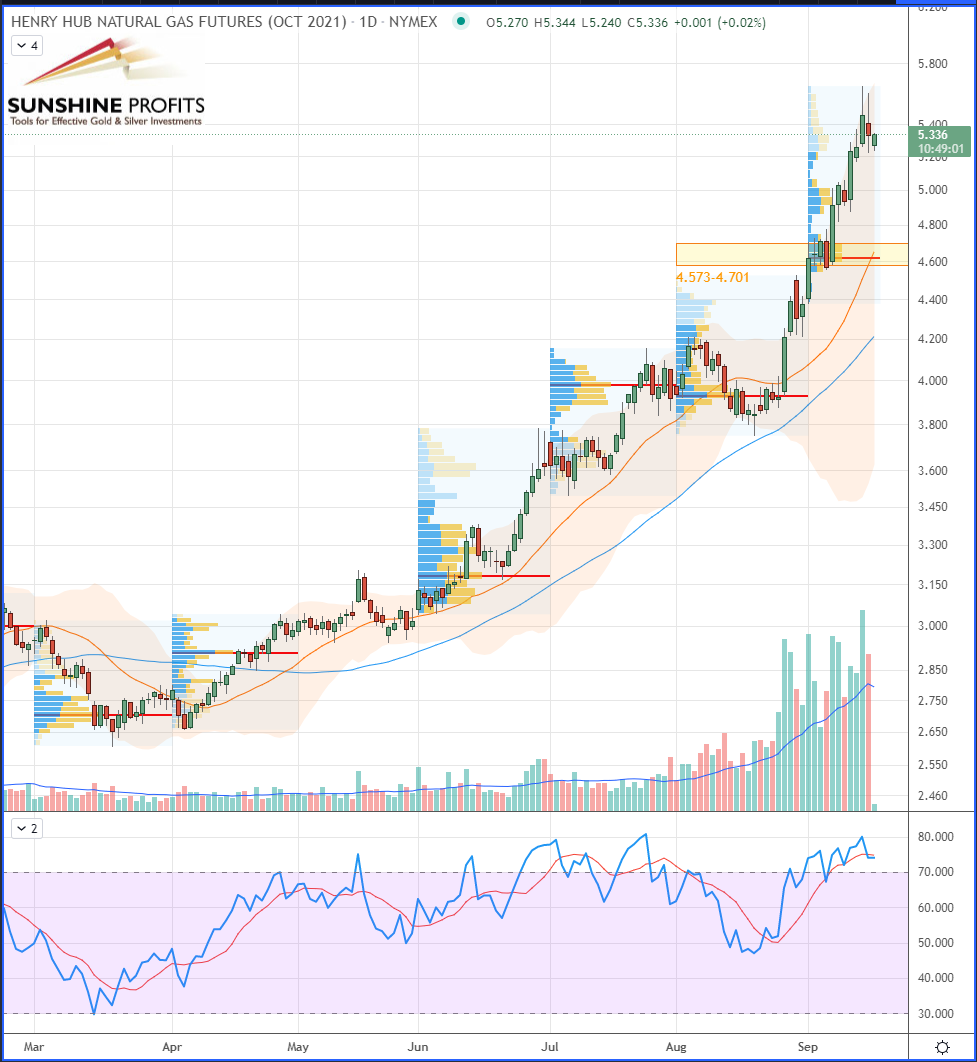The image size is (977, 1062).
Task: Open chart settings gear icon
Action: tap(942, 1047)
